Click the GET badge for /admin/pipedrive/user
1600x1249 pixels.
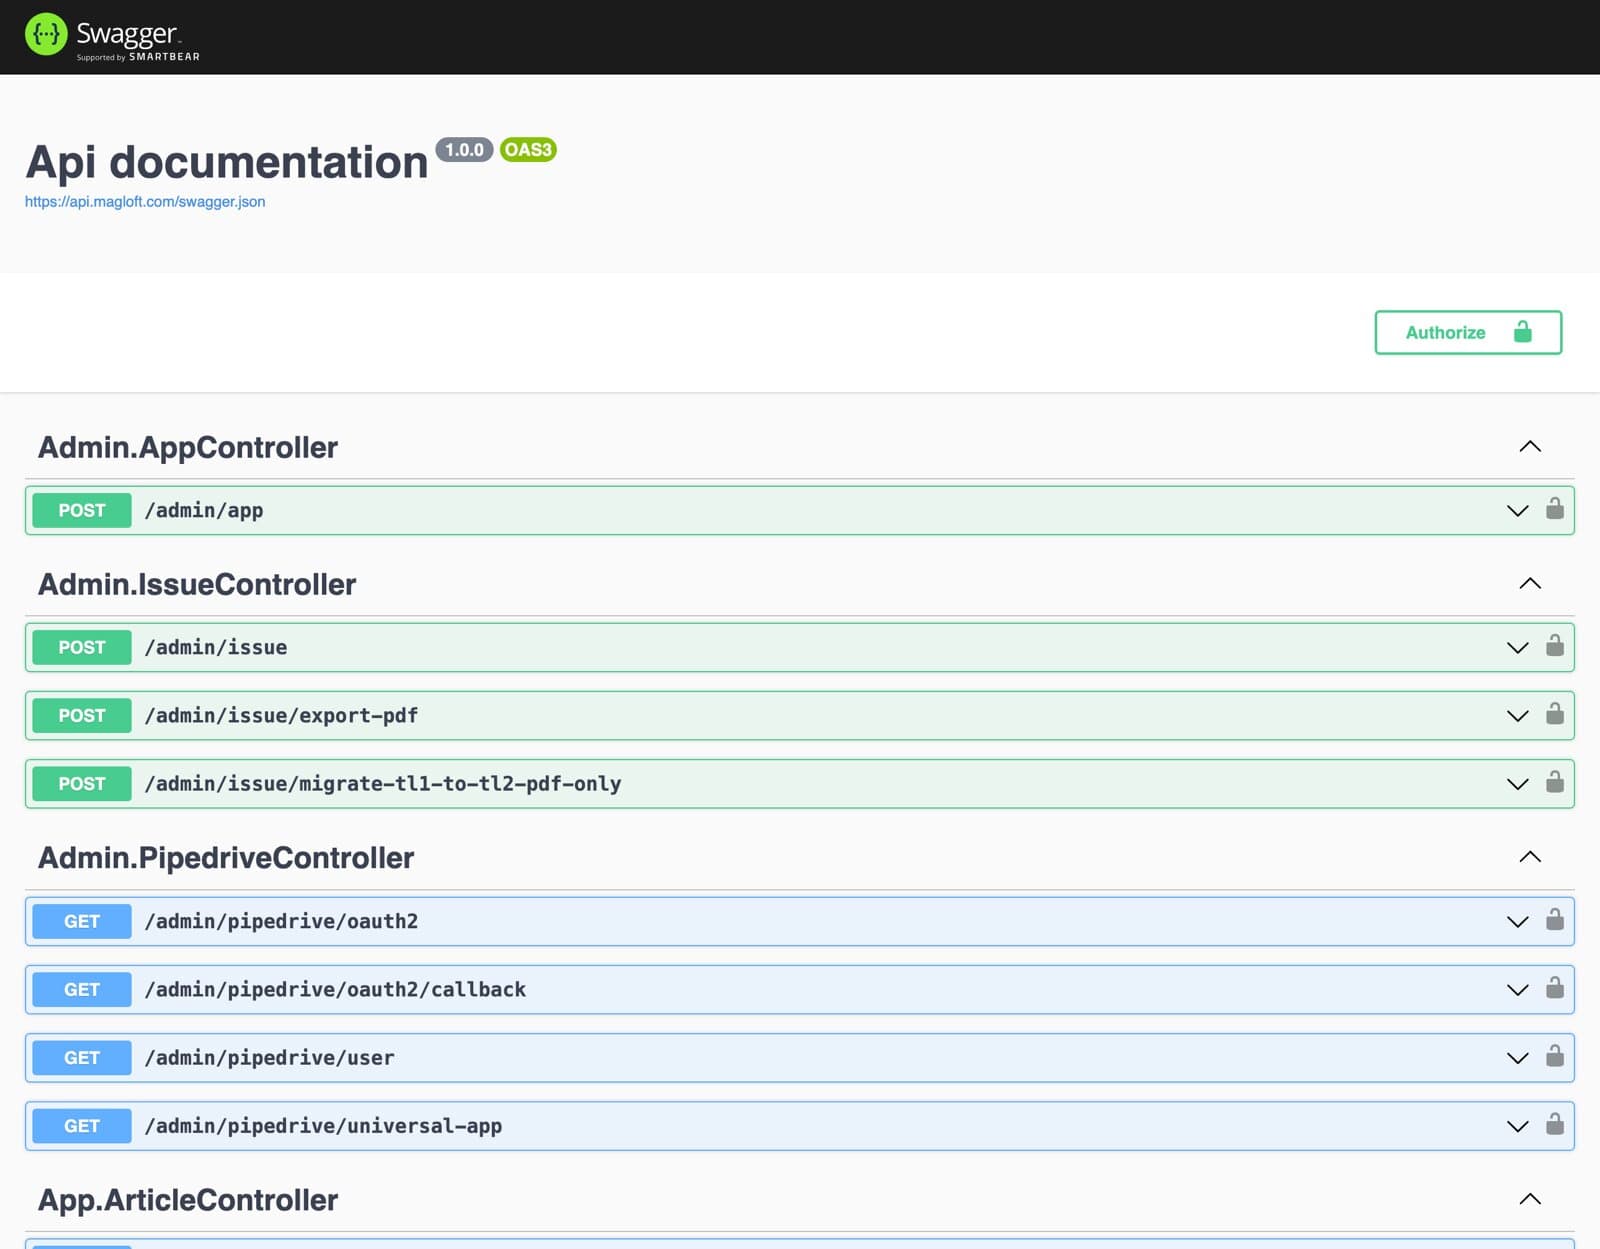(82, 1057)
